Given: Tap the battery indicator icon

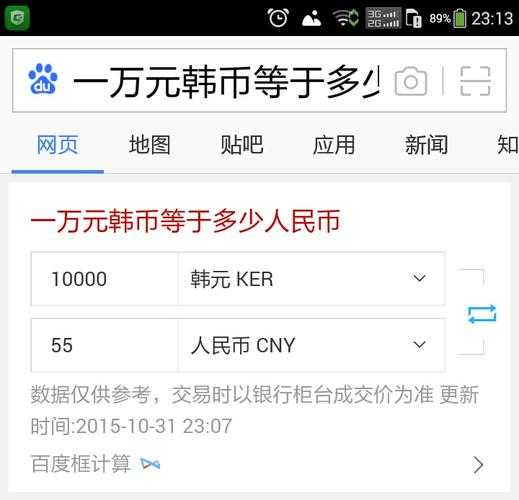Looking at the screenshot, I should click(460, 18).
